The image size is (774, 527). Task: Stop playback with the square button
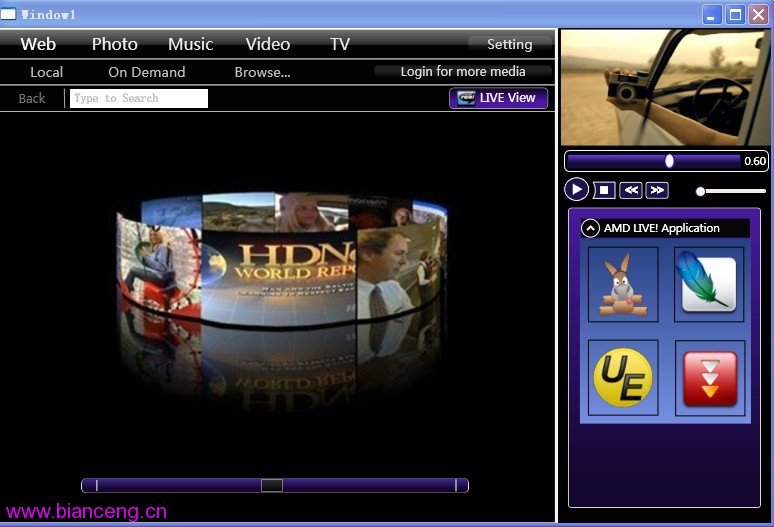click(x=604, y=190)
